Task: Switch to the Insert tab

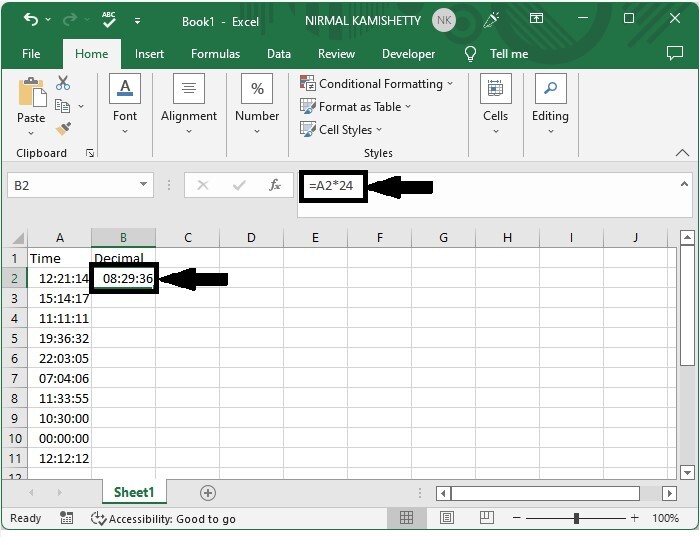Action: pos(149,54)
